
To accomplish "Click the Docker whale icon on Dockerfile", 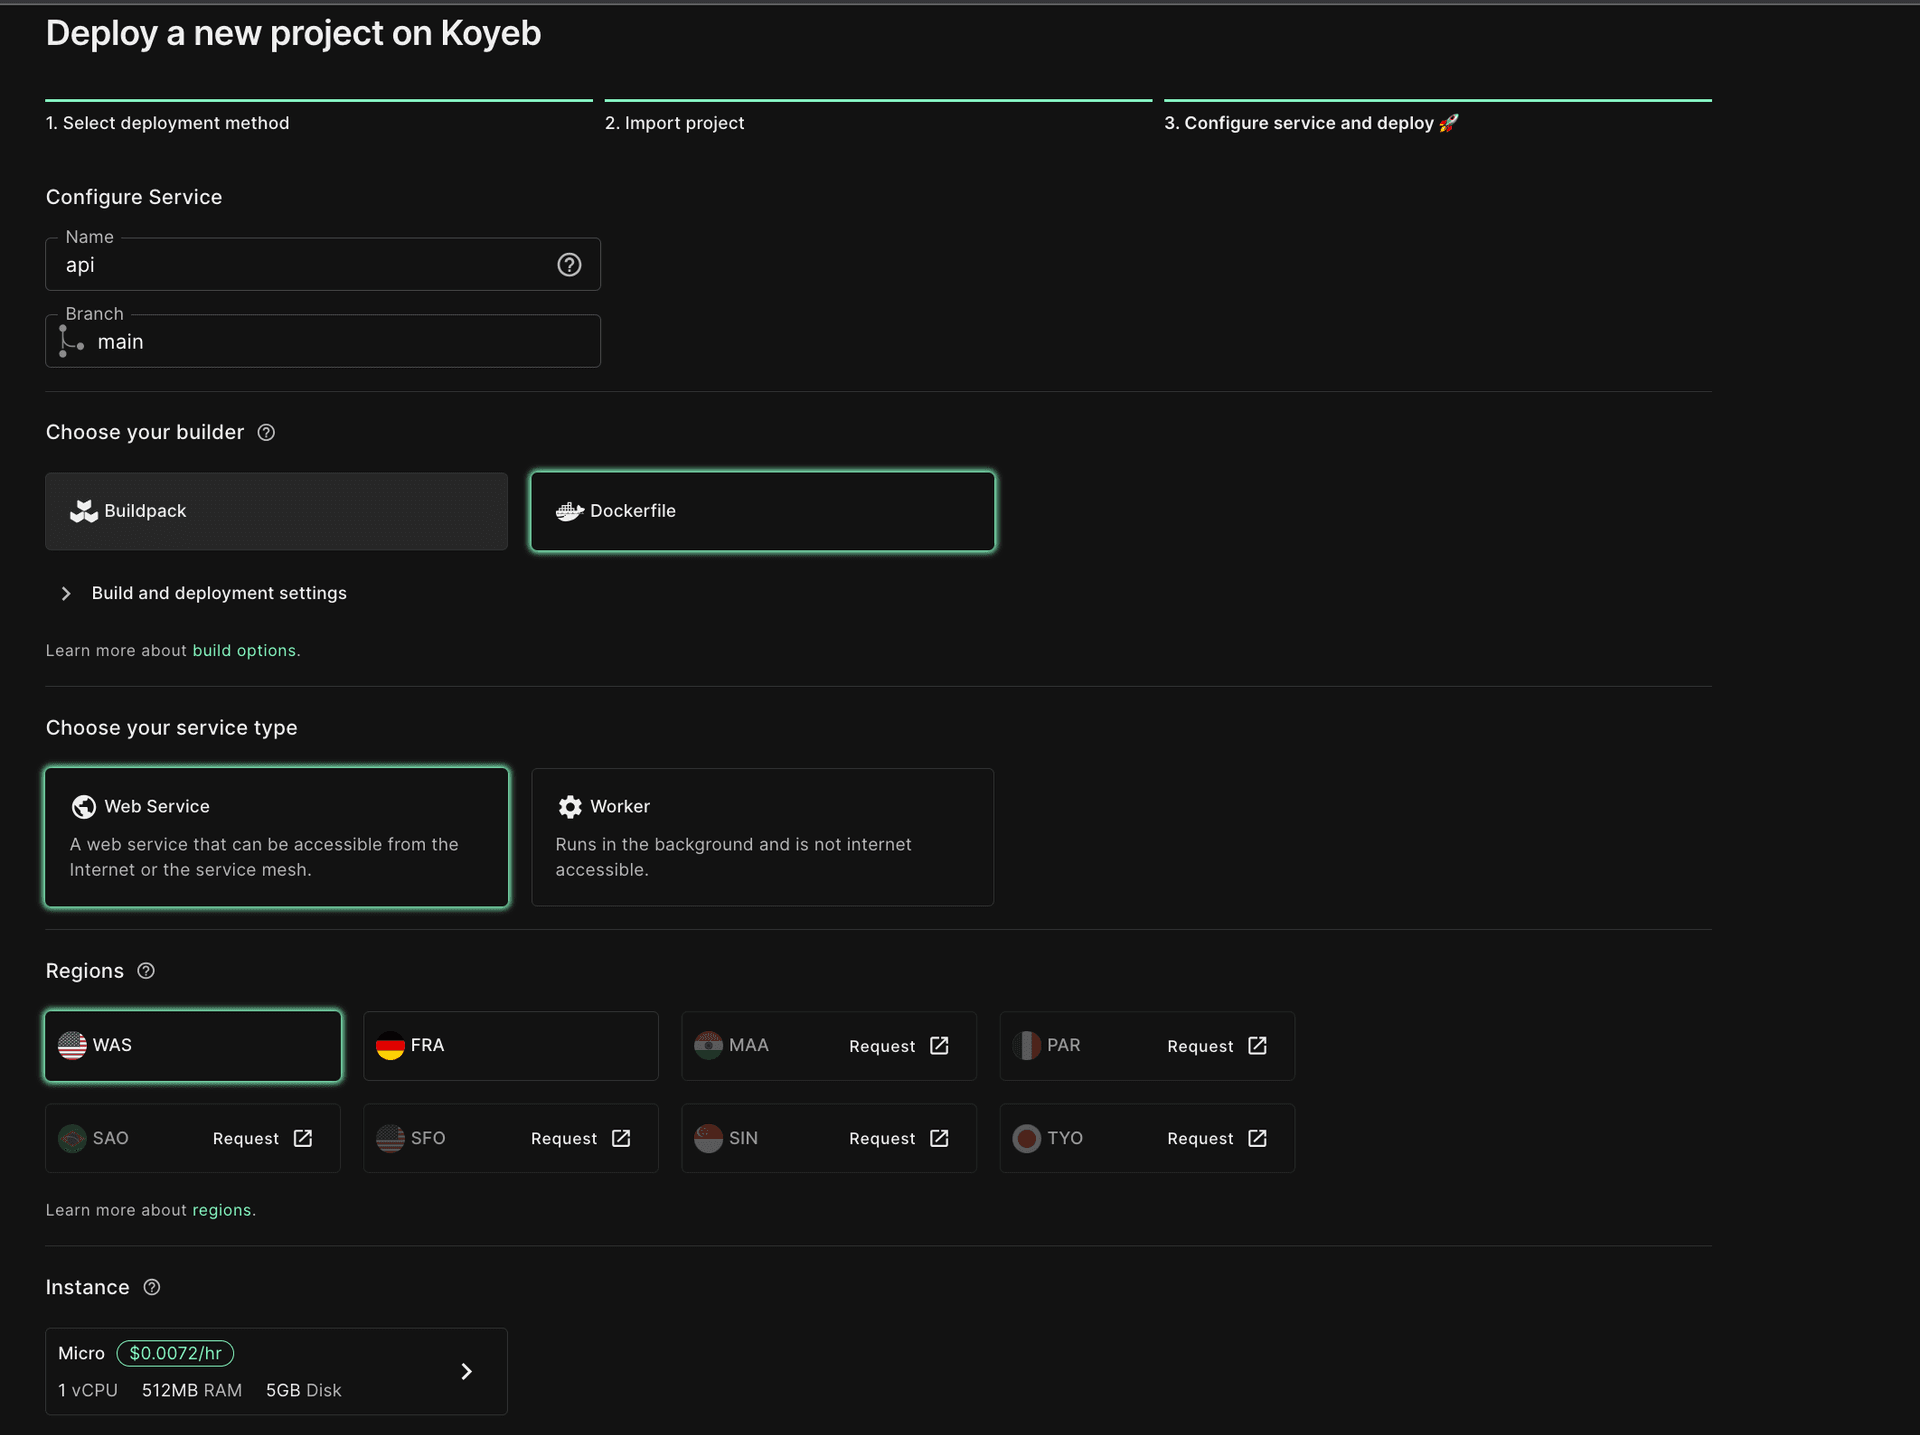I will pos(568,510).
